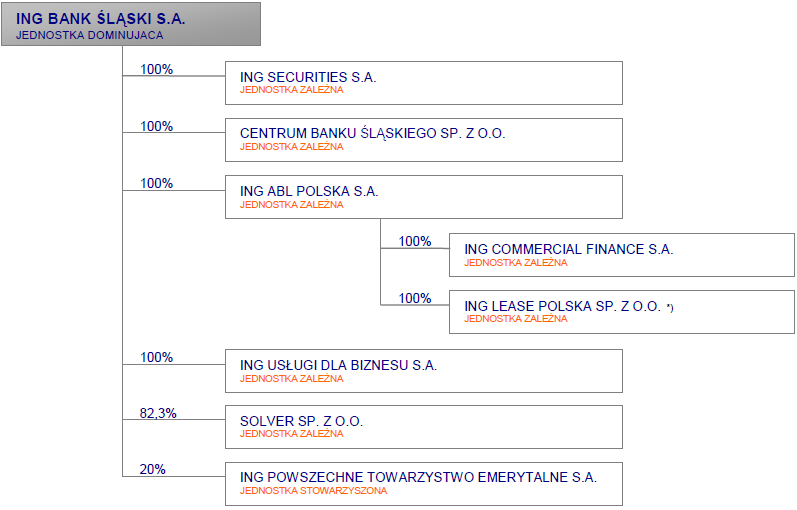
Task: Click the footnote asterisk after ING Lease Polska
Action: (x=670, y=307)
